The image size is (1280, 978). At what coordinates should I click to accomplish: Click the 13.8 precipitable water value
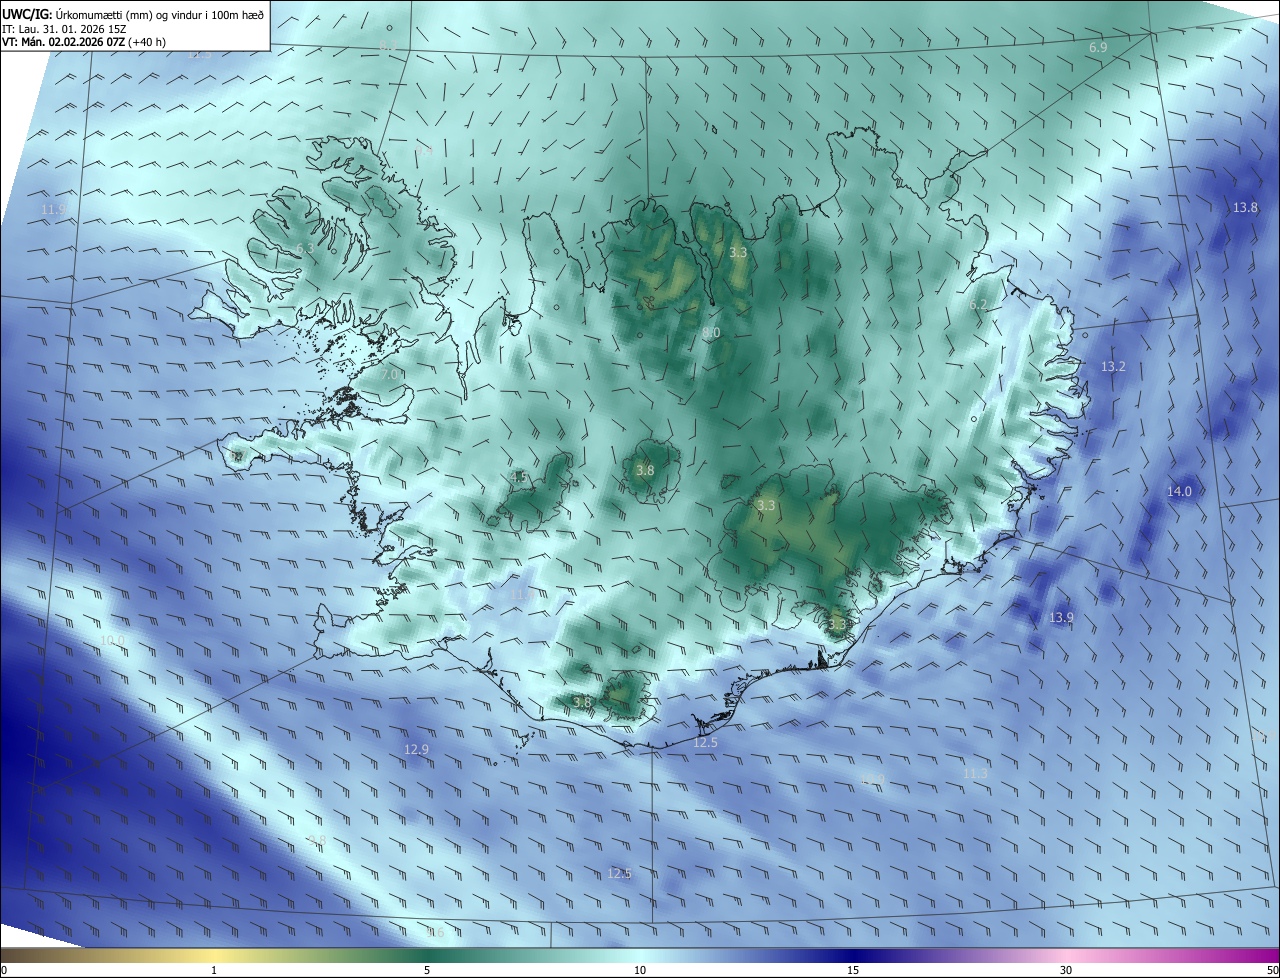[x=1245, y=208]
